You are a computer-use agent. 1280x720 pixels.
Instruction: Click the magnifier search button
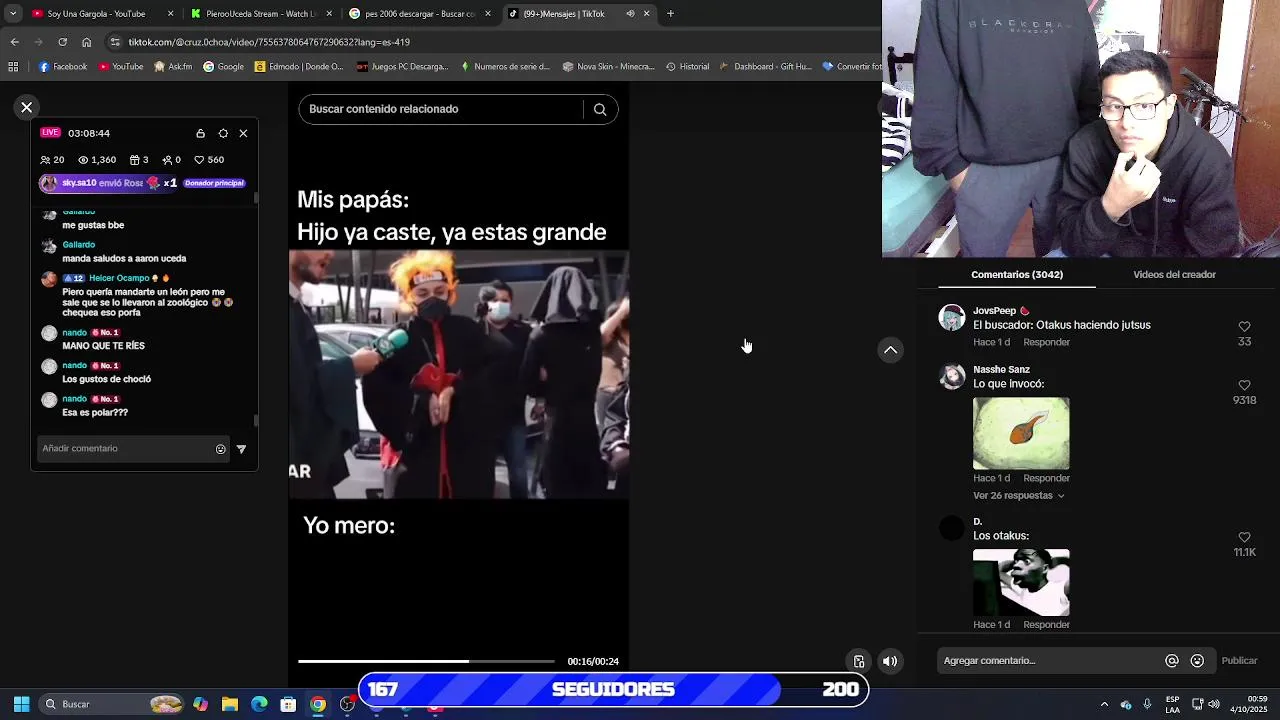(x=600, y=110)
